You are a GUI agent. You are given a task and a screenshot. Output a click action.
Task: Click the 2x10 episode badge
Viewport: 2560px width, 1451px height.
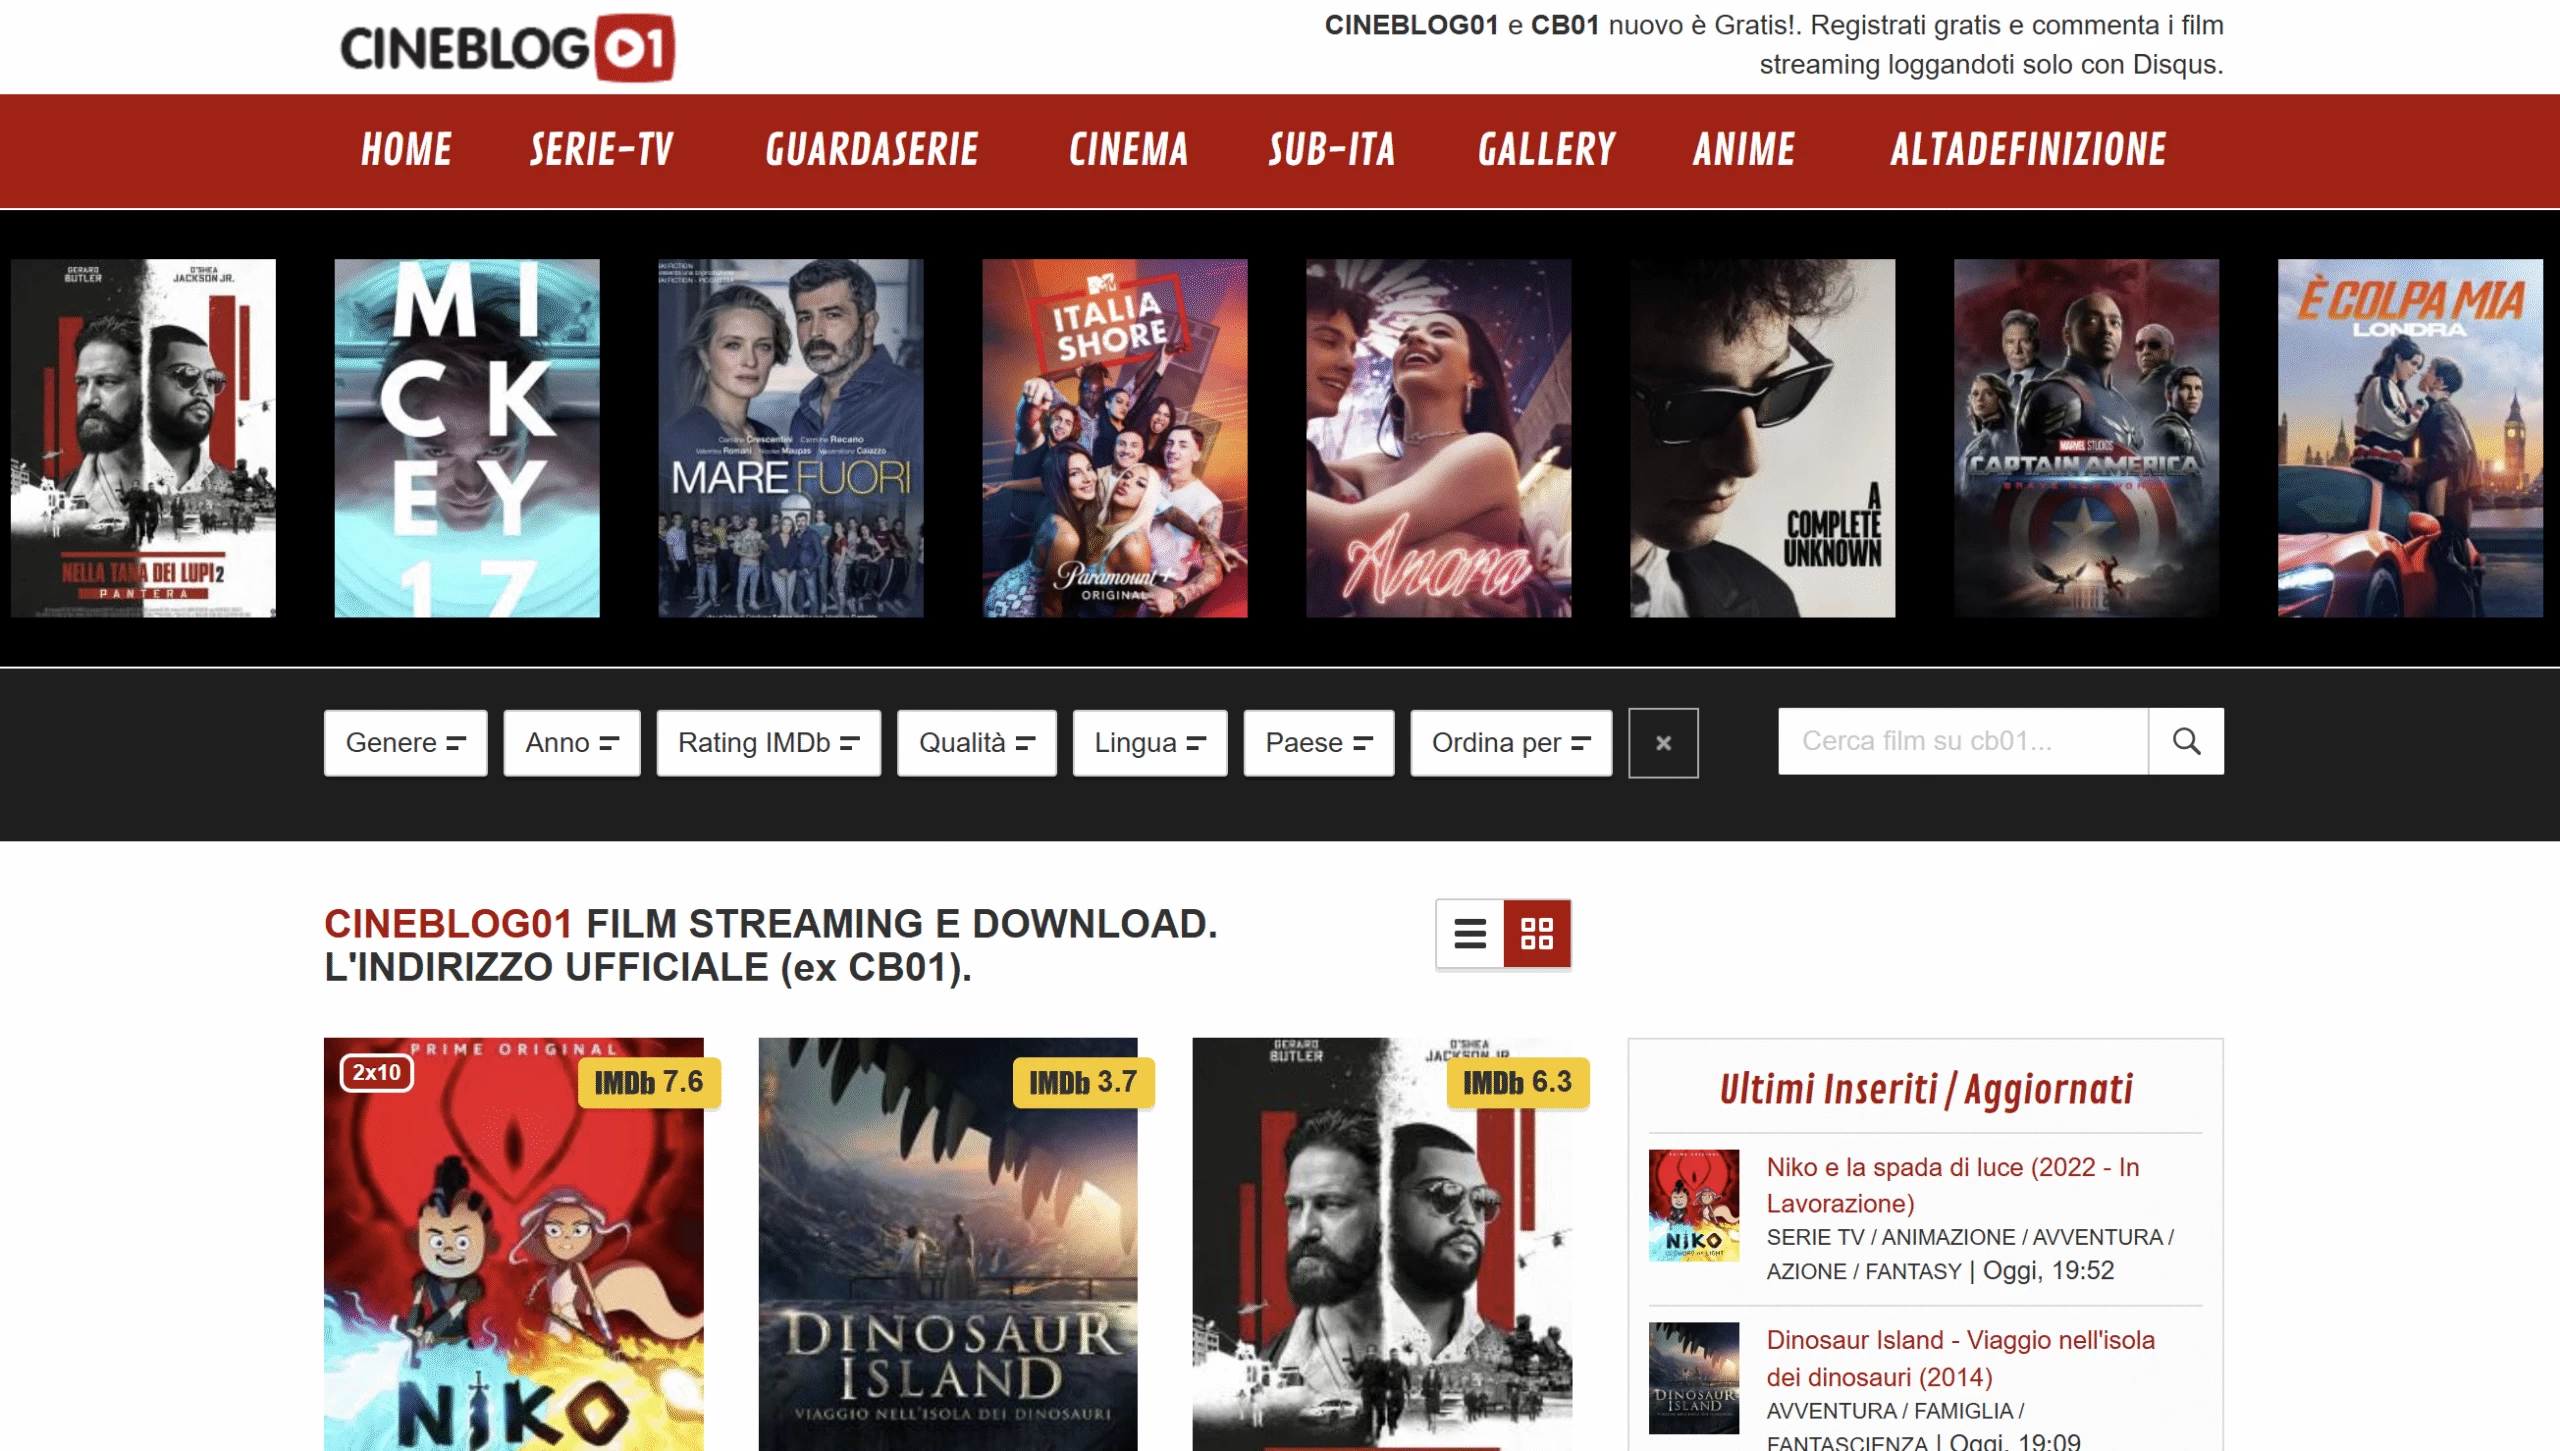click(377, 1072)
